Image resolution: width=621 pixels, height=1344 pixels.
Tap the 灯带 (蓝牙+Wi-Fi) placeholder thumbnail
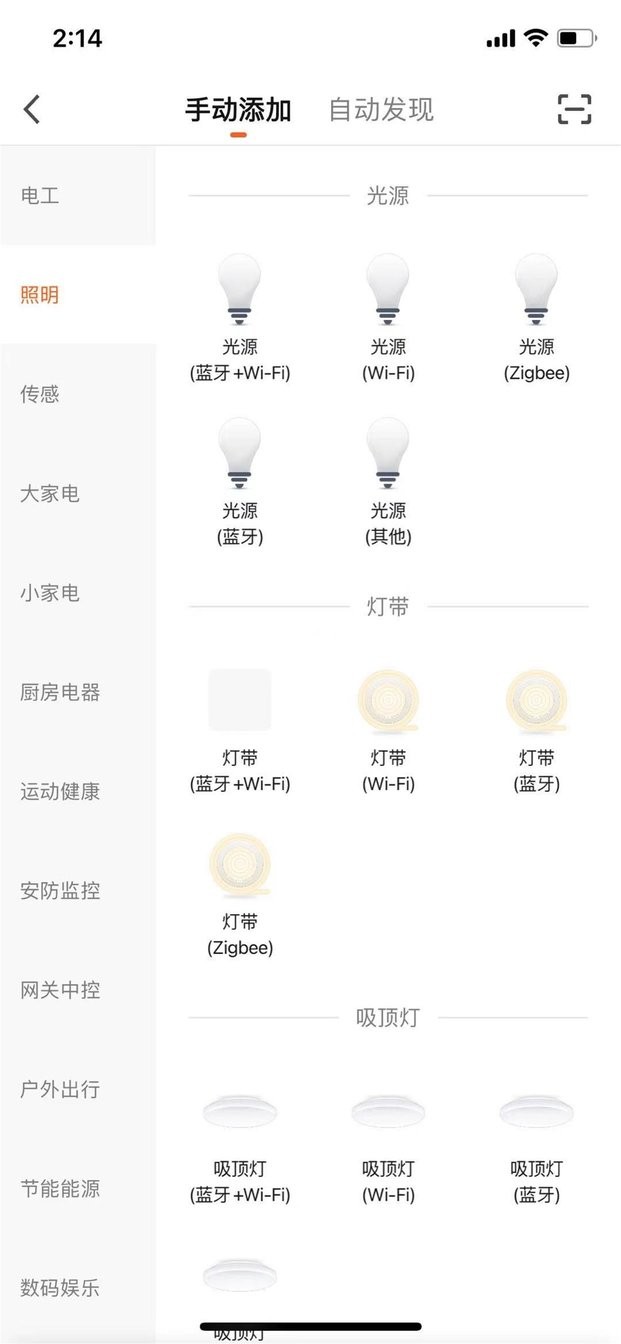pos(240,701)
